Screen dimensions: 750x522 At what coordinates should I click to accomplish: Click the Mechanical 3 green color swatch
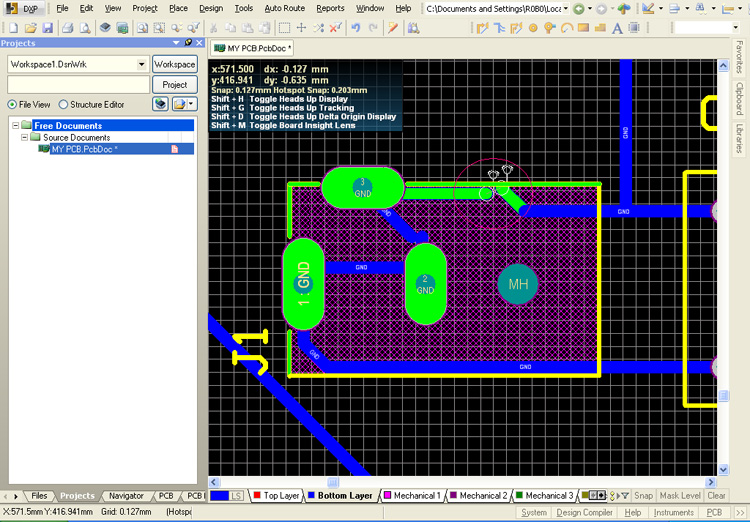519,495
